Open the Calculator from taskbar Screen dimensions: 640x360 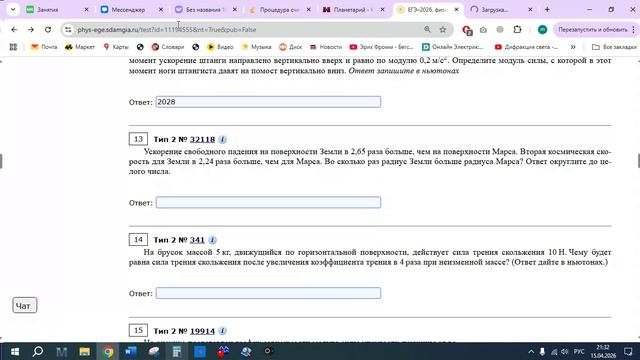(x=177, y=351)
